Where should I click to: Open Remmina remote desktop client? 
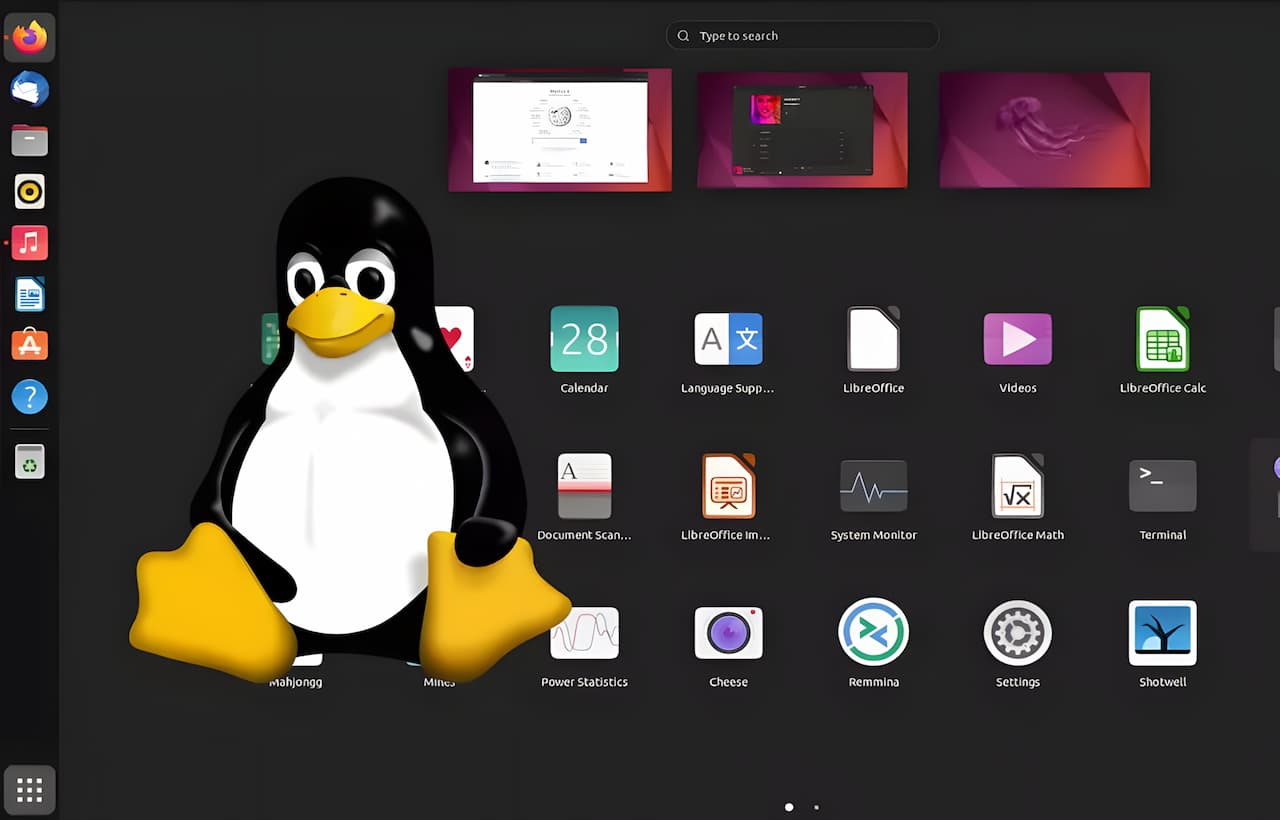click(873, 633)
